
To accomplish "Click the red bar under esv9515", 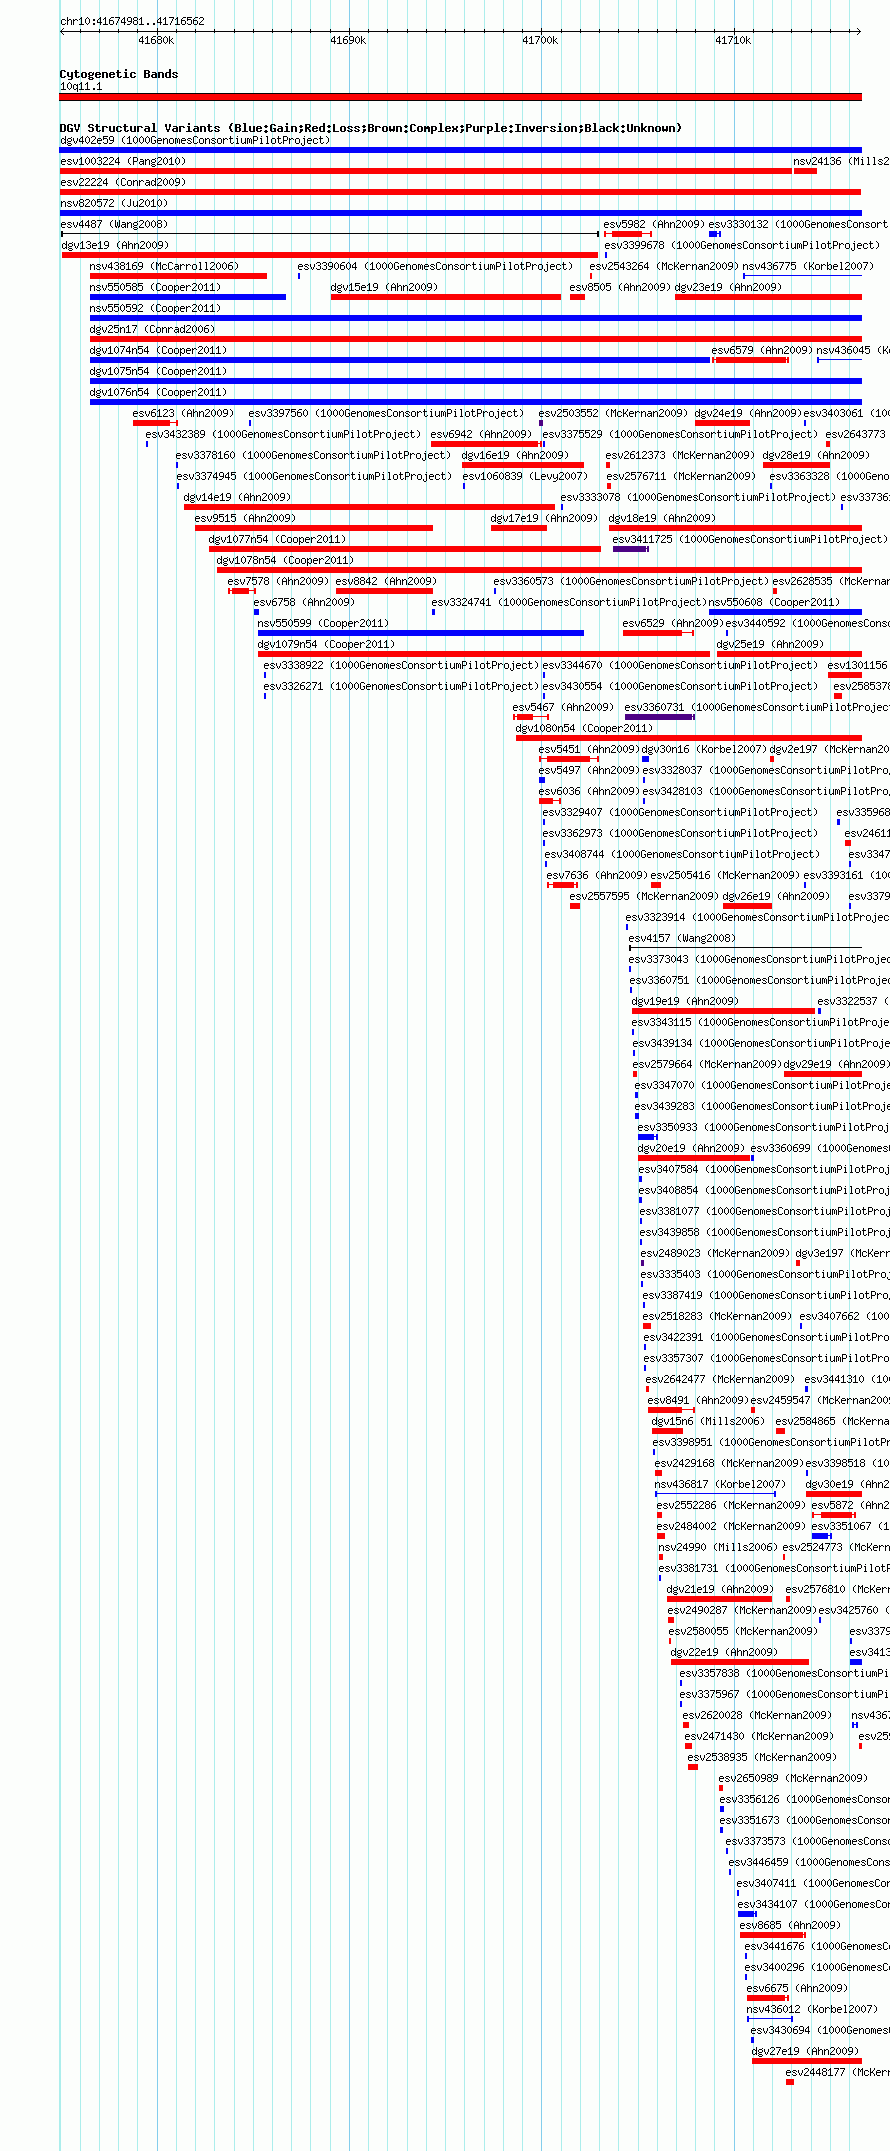I will tap(314, 528).
